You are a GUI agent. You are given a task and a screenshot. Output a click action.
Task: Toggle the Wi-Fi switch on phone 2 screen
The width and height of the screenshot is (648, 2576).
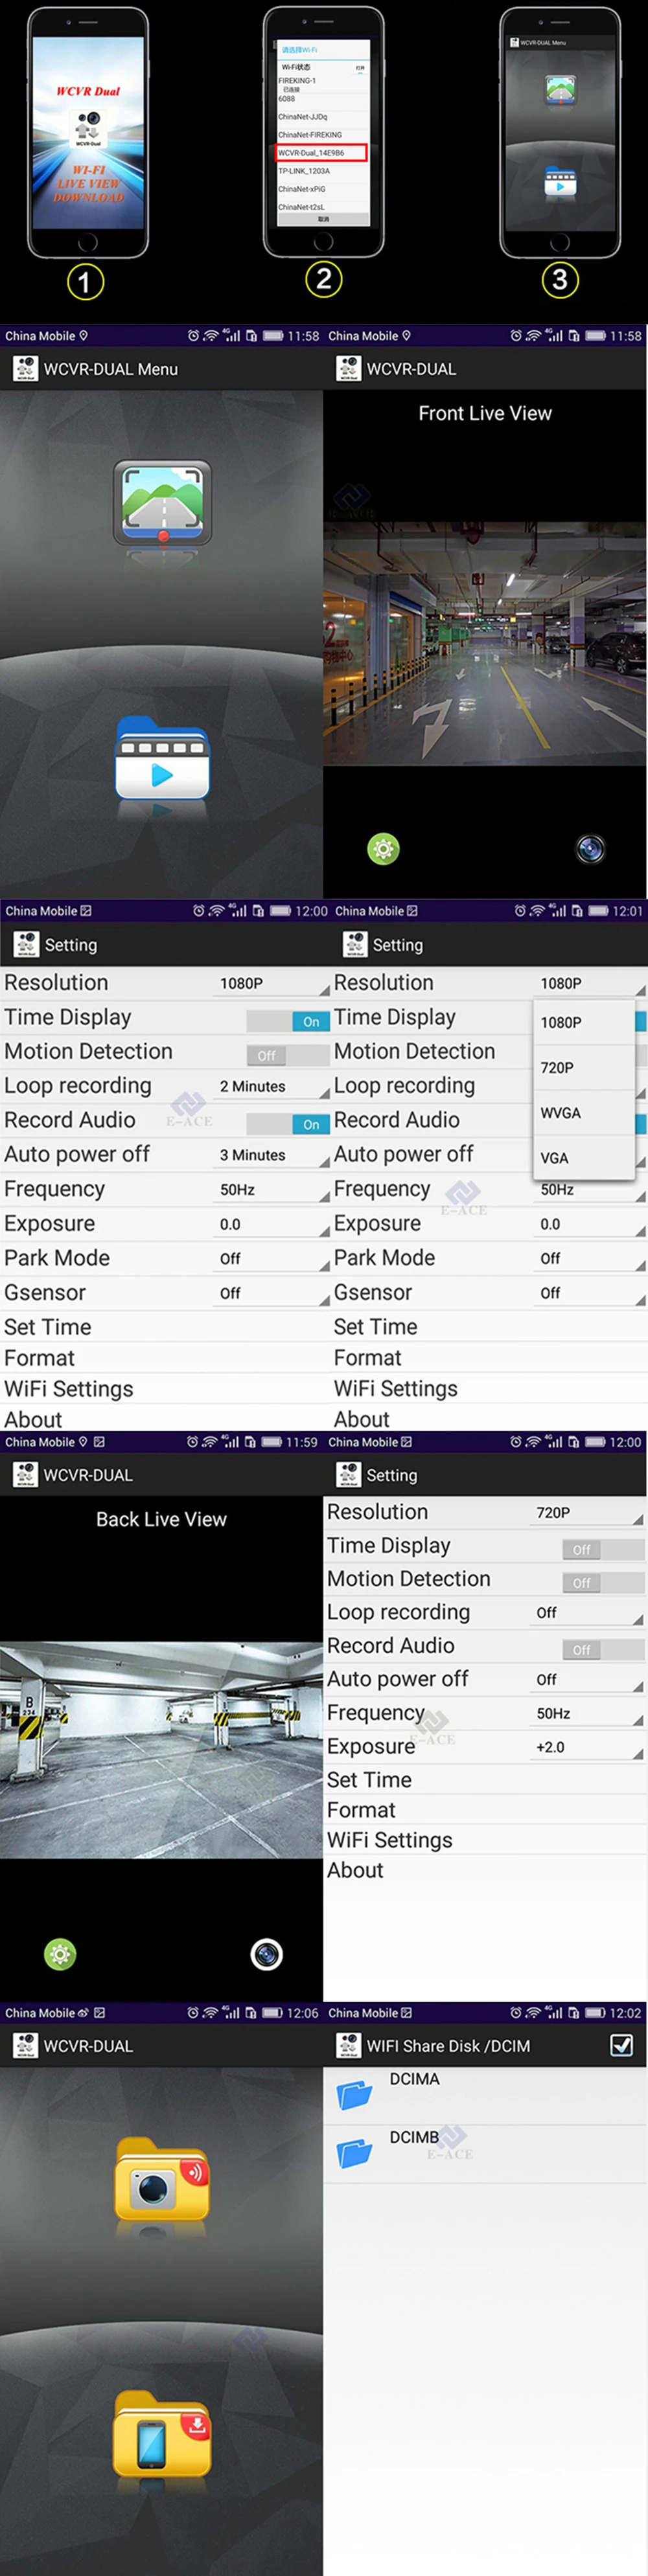pos(360,68)
